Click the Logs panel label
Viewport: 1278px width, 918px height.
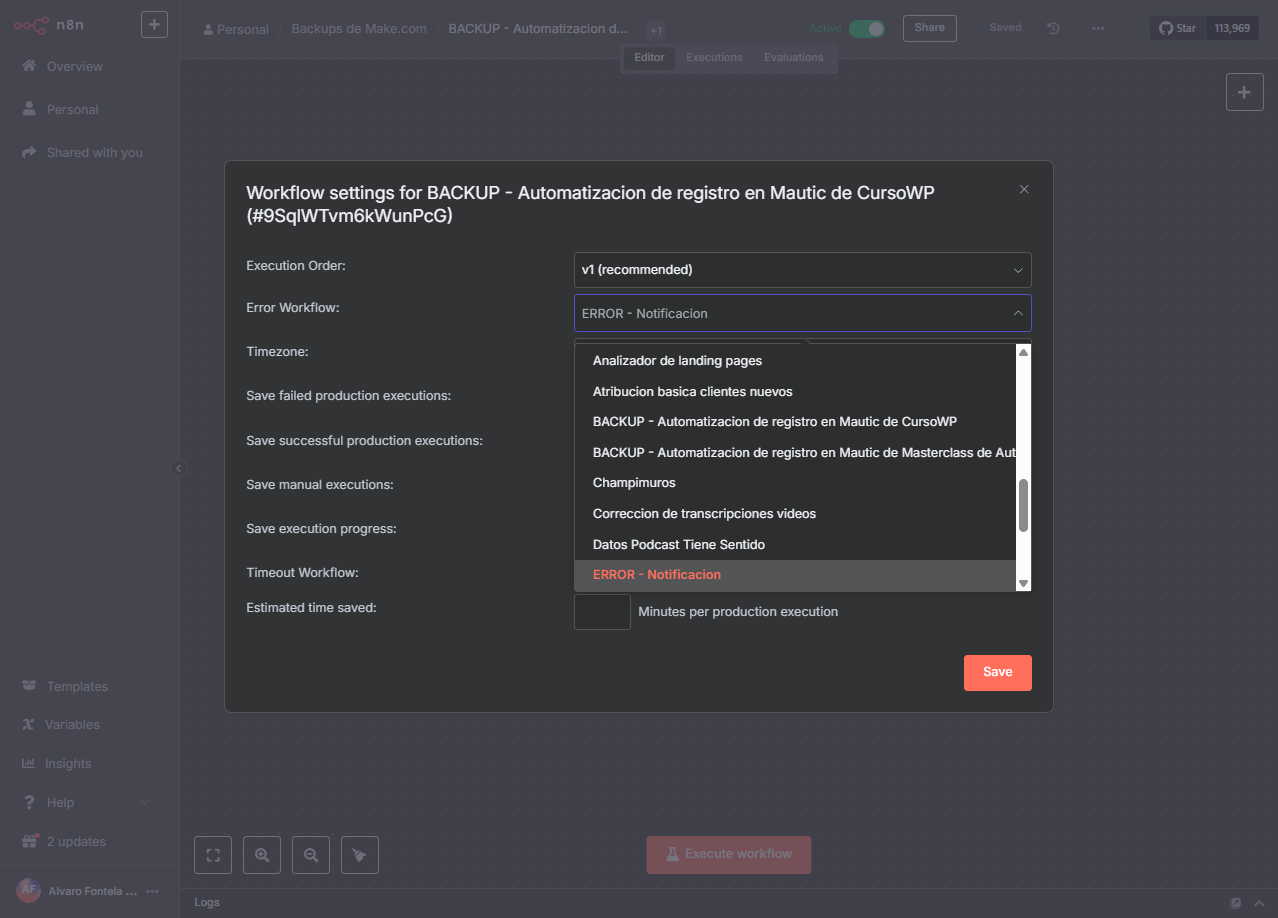click(207, 903)
